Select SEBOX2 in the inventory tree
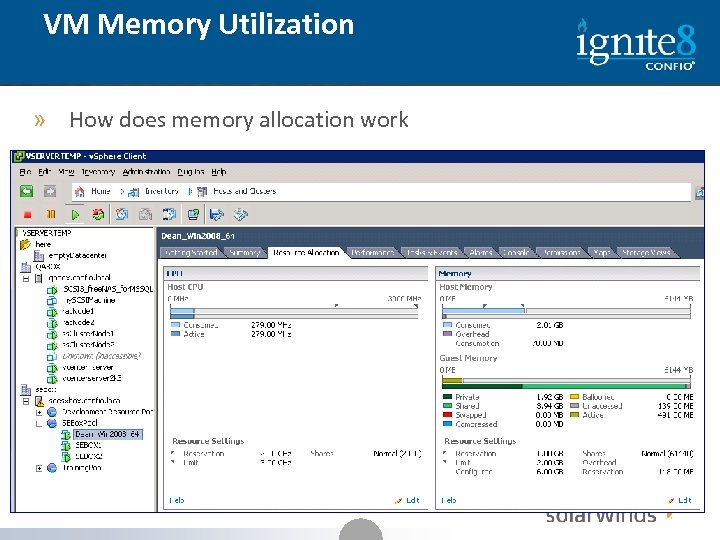 coord(89,456)
